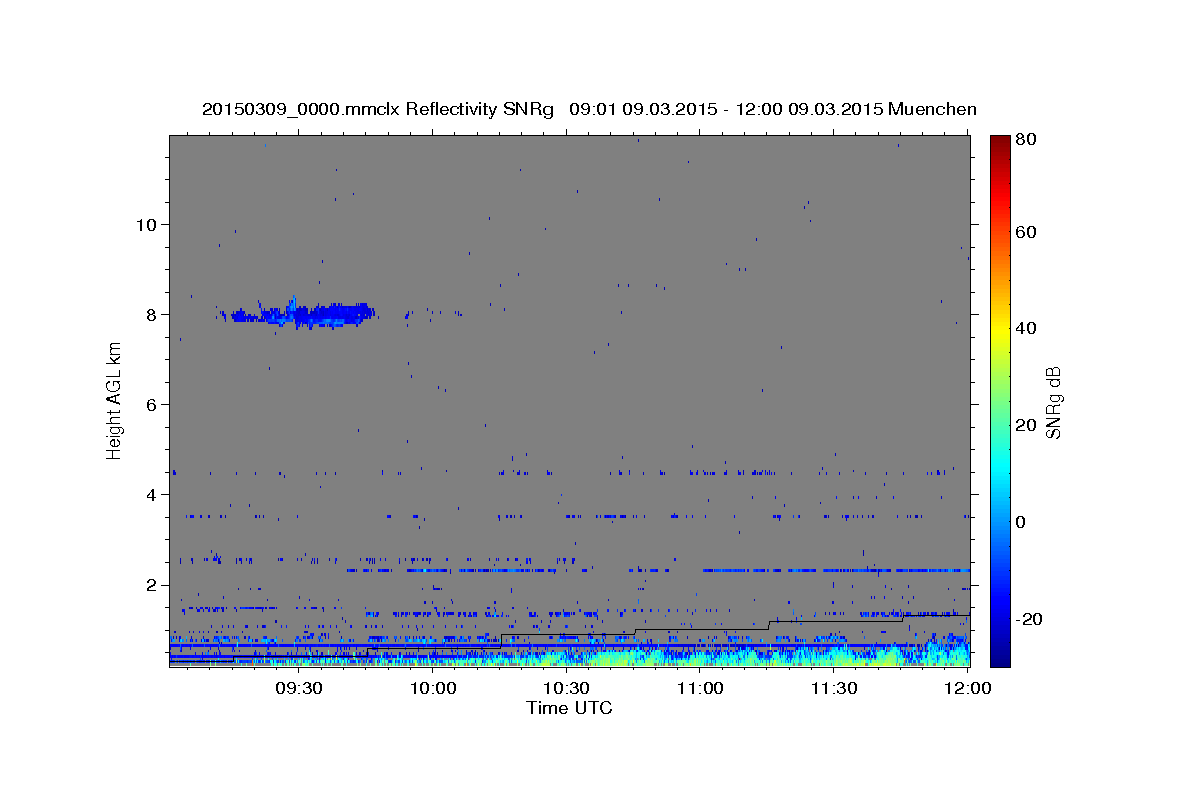
Task: Click the colorbar value -20
Action: (x=1030, y=618)
